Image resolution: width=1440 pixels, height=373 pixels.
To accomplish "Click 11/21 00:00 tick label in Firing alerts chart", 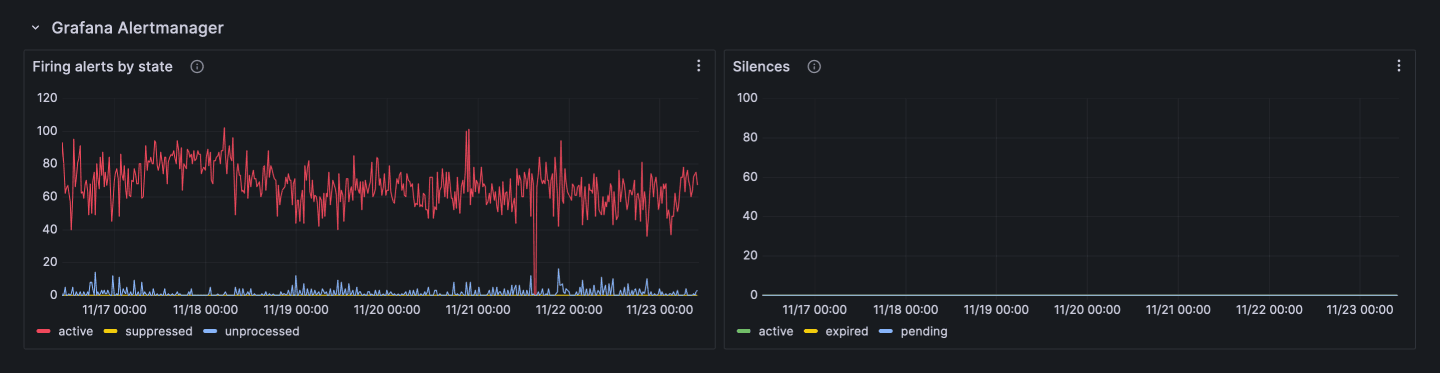I will pos(479,310).
